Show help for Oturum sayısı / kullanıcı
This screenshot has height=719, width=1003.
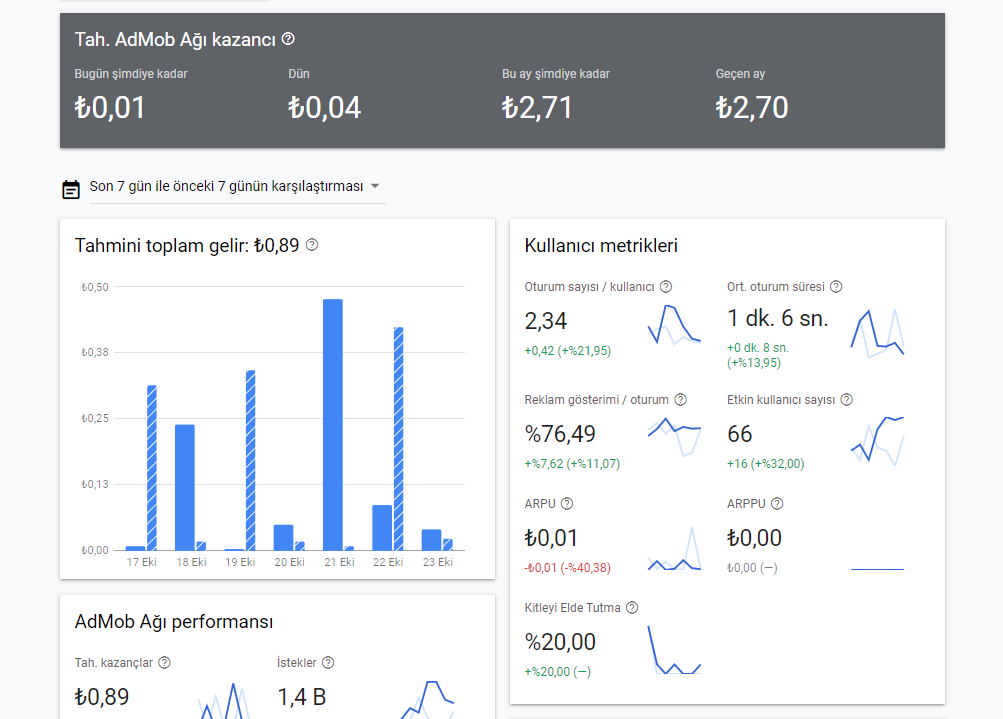click(666, 287)
